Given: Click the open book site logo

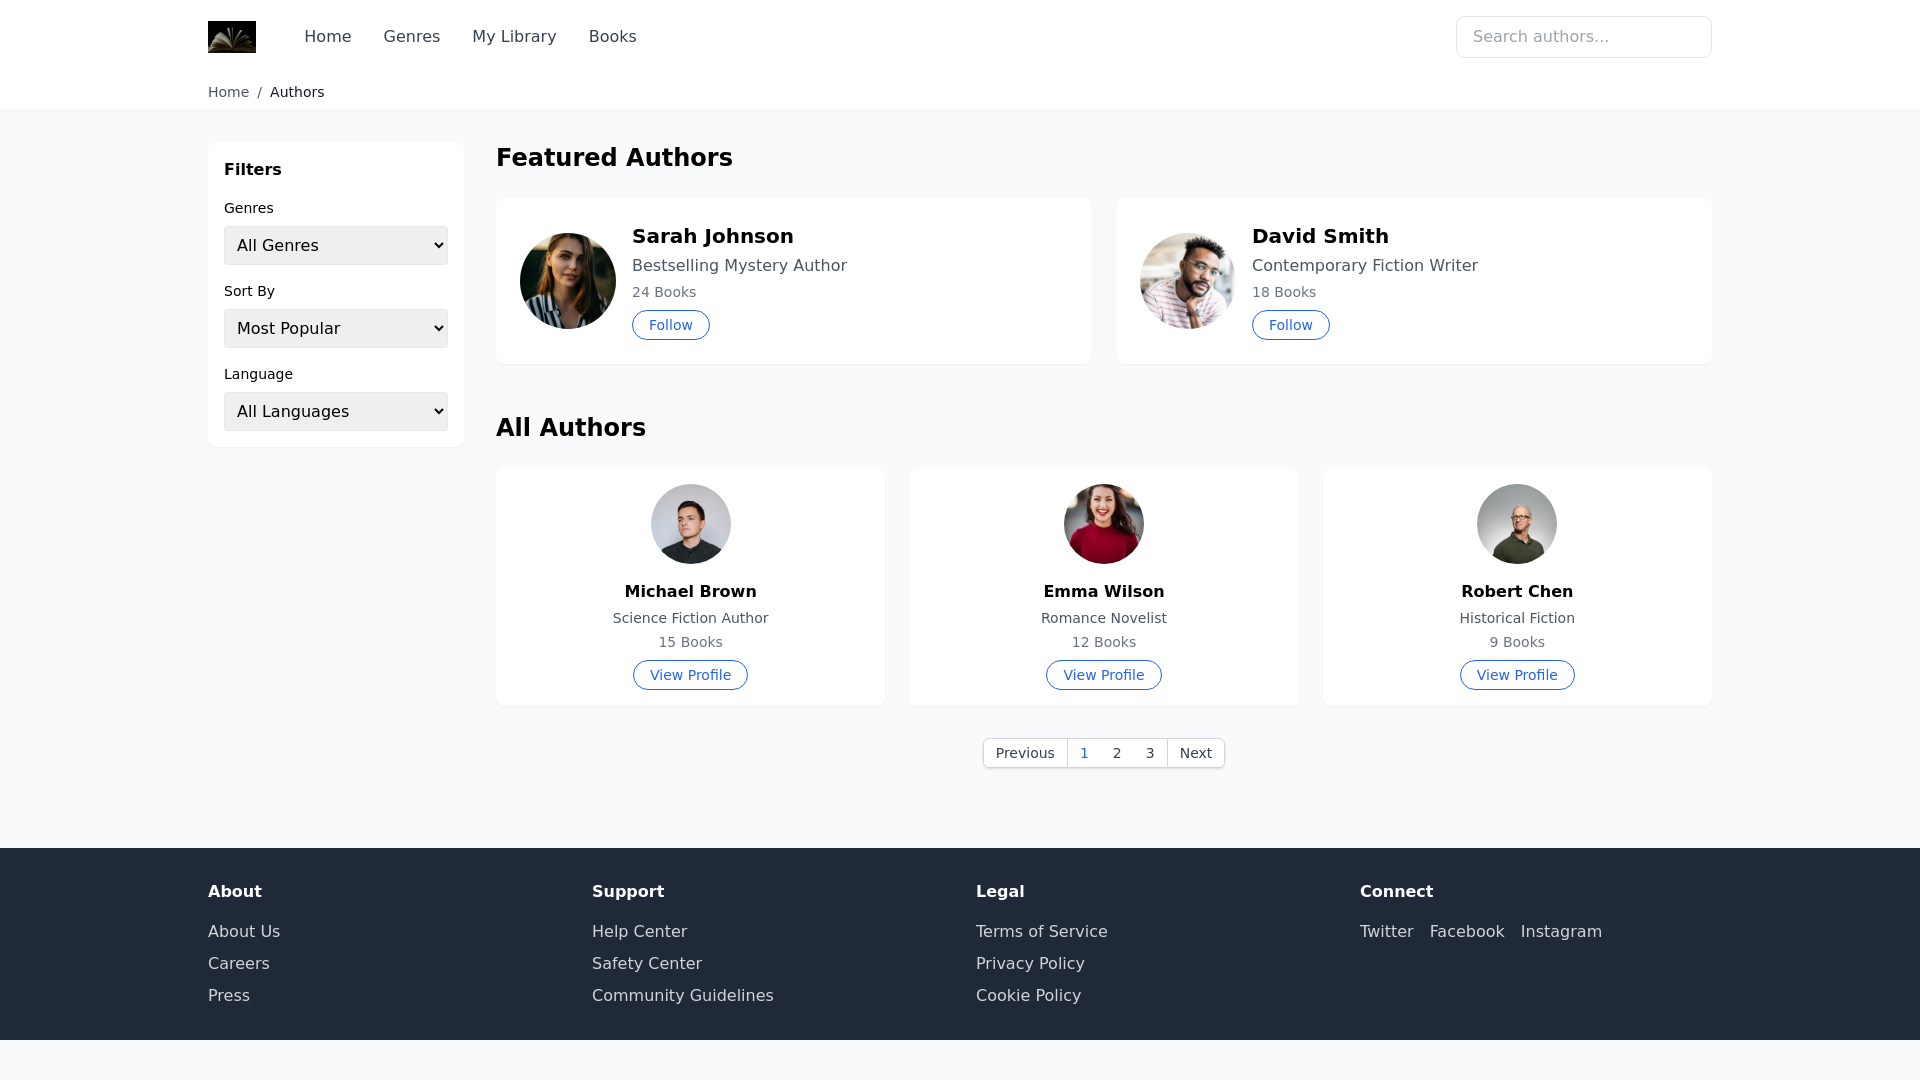Looking at the screenshot, I should click(x=231, y=37).
